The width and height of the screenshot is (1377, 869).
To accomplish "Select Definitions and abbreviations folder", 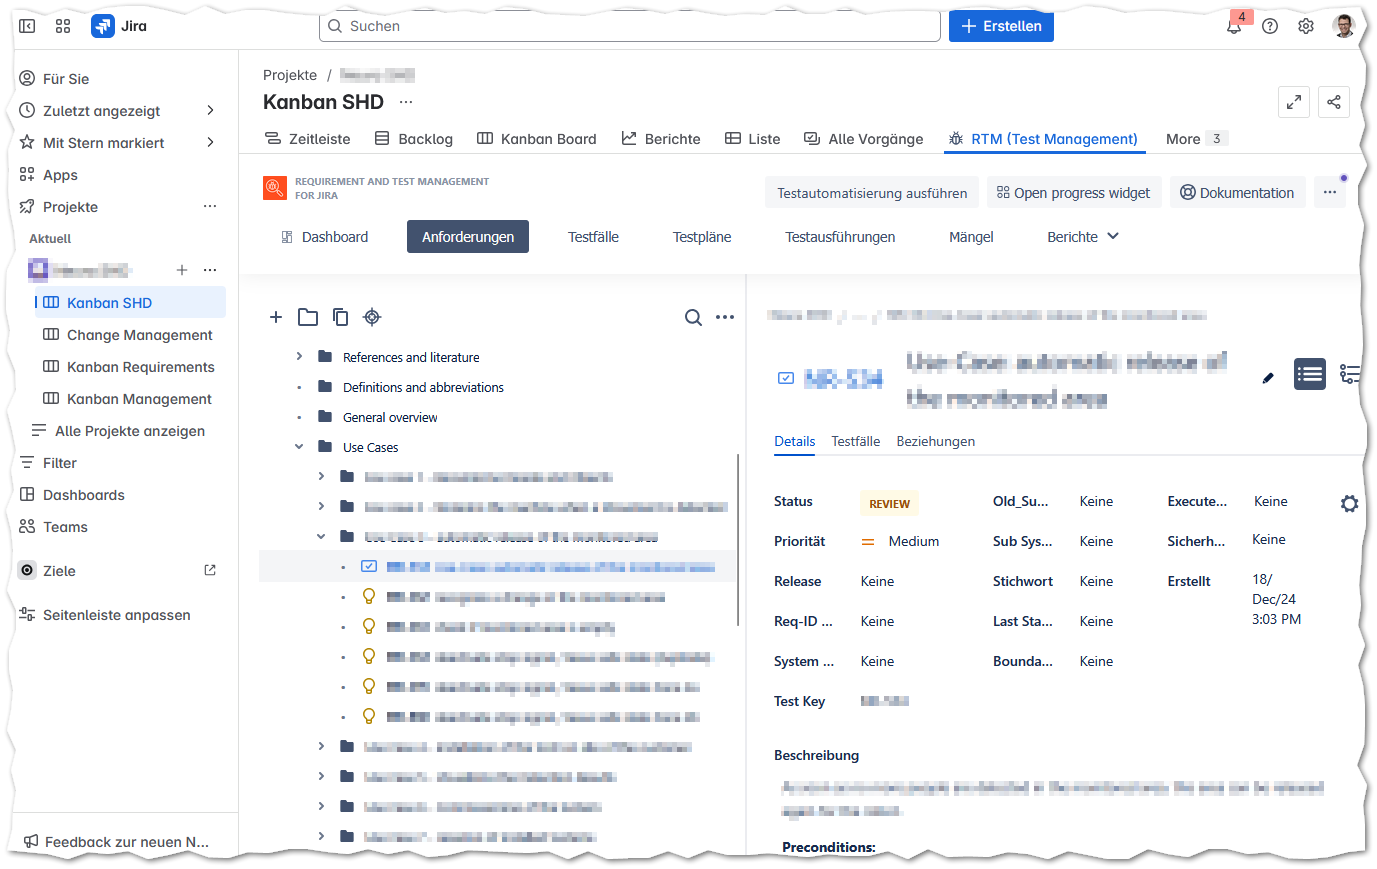I will (423, 387).
